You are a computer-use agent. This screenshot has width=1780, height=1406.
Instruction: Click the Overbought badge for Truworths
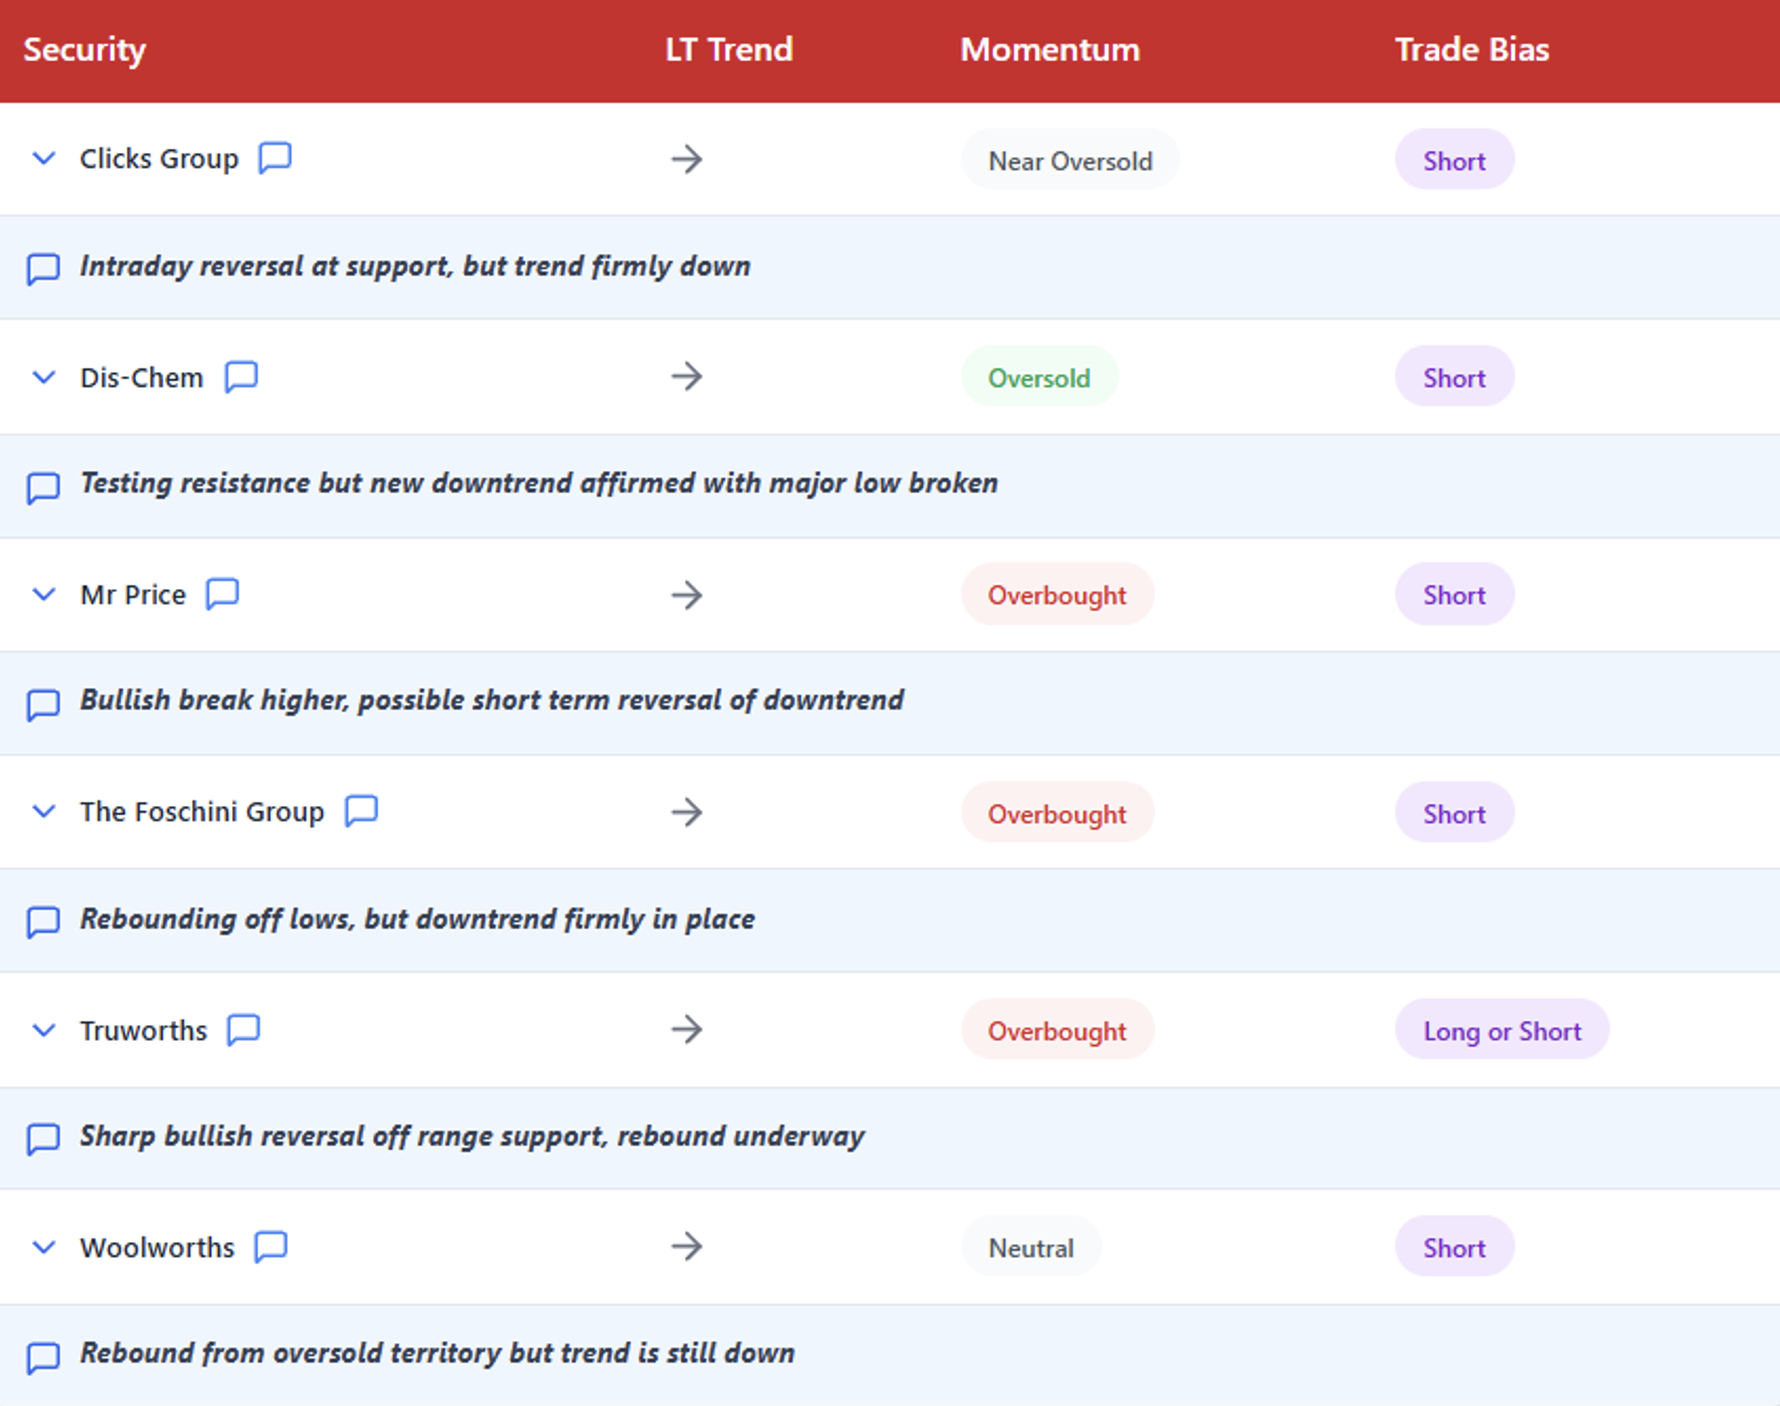pyautogui.click(x=1057, y=1030)
